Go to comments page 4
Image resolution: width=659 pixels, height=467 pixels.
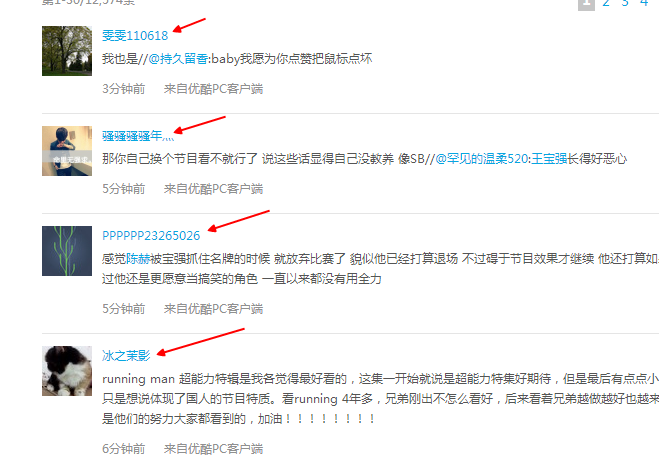click(644, 3)
